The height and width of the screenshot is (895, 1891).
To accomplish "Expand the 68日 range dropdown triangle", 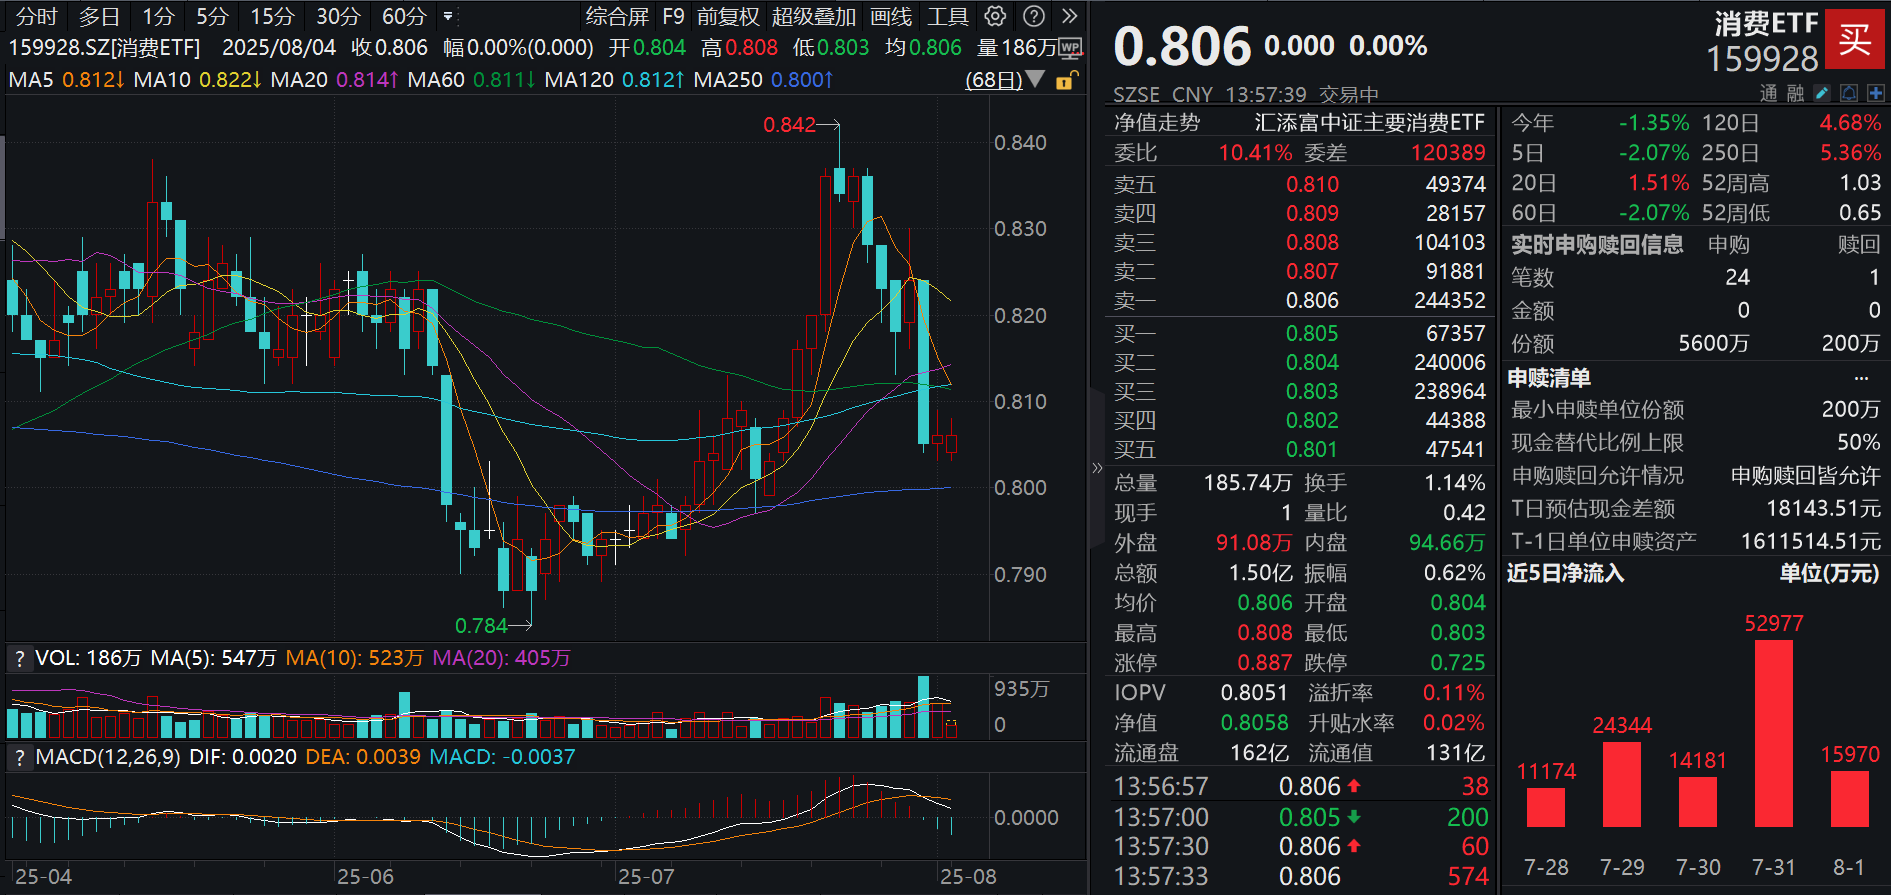I will tap(1036, 79).
